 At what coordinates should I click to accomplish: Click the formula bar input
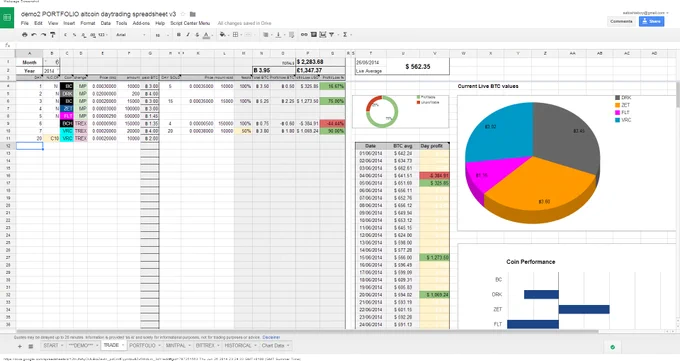347,45
